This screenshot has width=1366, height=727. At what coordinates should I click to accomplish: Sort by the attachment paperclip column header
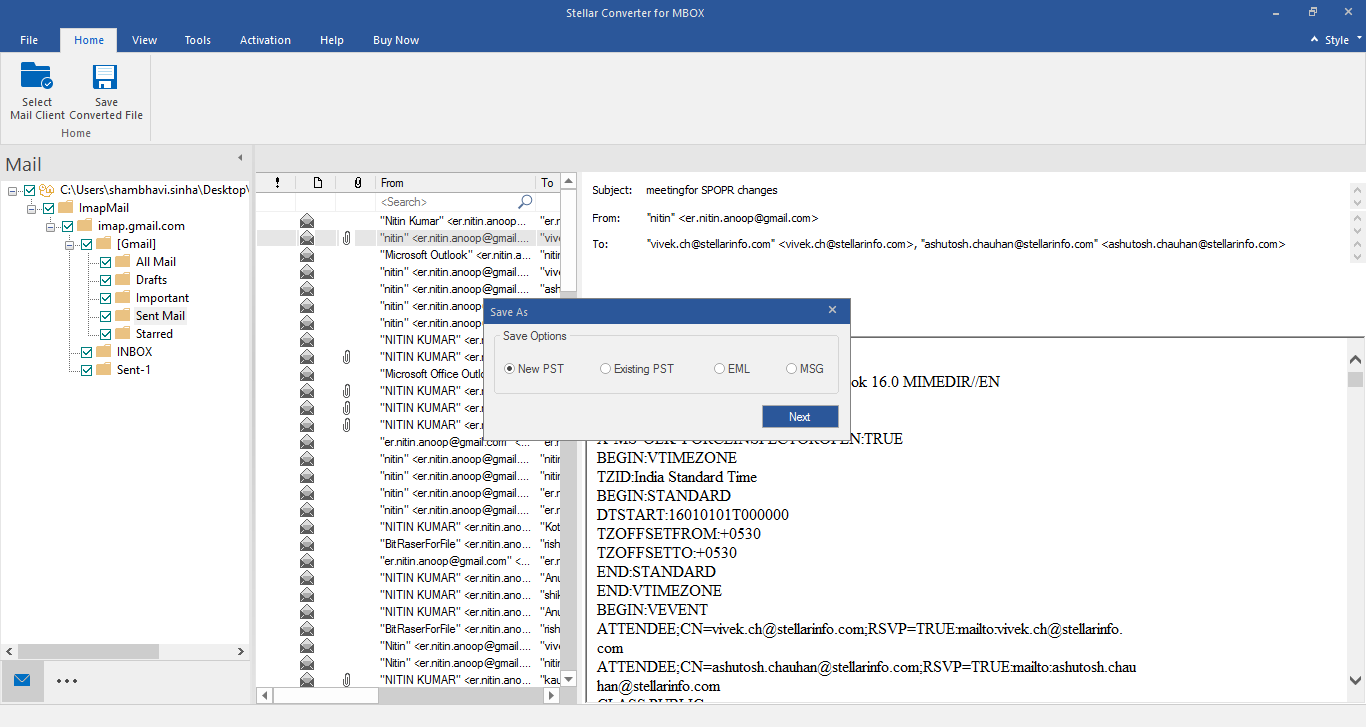coord(357,182)
